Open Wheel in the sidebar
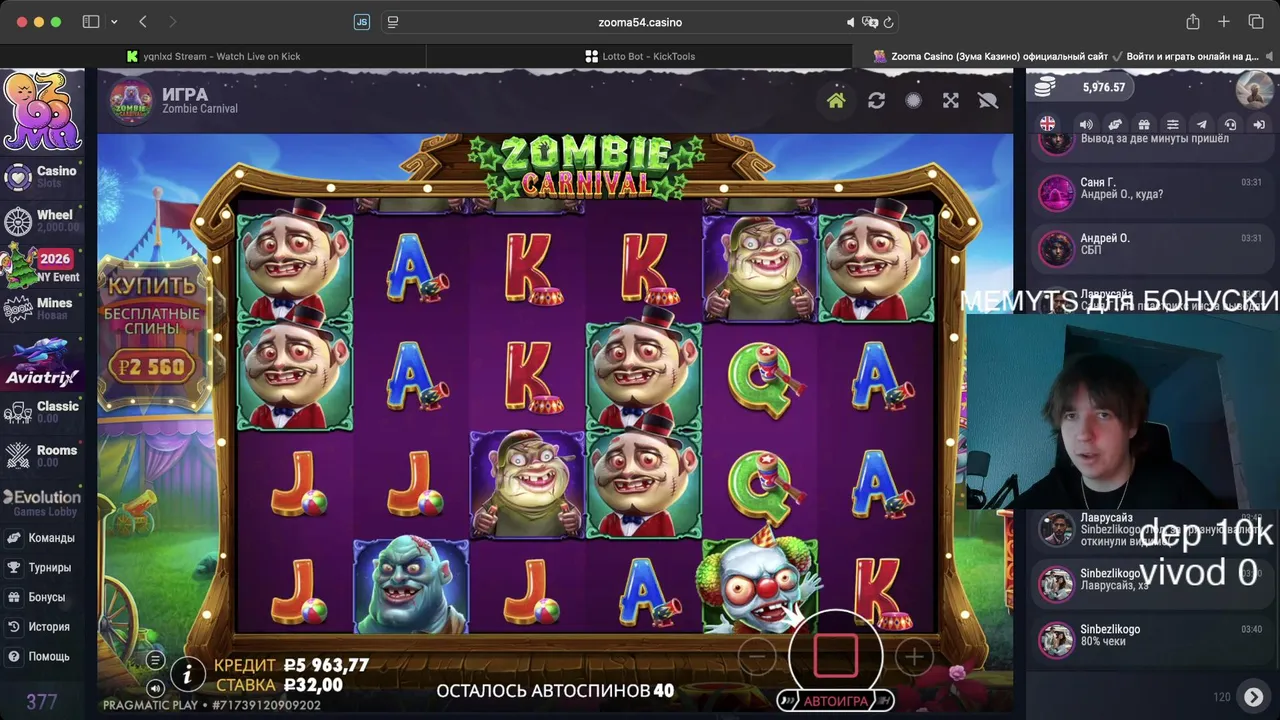Image resolution: width=1280 pixels, height=720 pixels. click(x=42, y=221)
